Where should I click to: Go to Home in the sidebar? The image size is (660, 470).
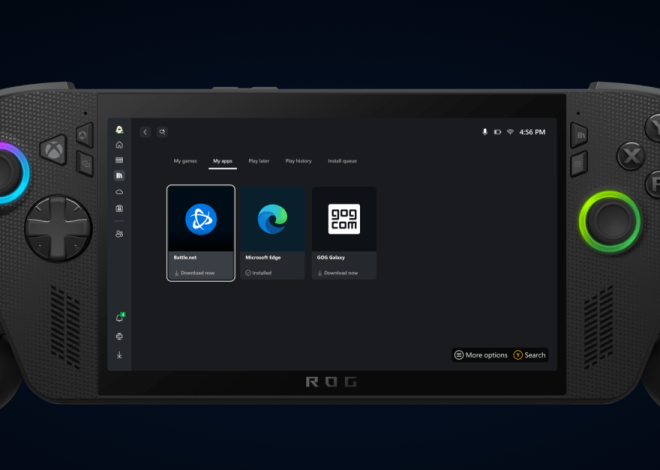click(120, 145)
